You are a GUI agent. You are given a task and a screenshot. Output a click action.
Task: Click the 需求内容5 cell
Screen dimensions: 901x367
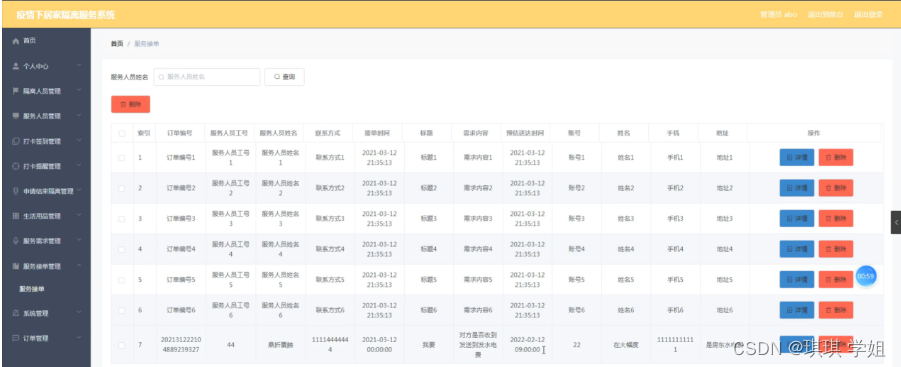click(478, 280)
